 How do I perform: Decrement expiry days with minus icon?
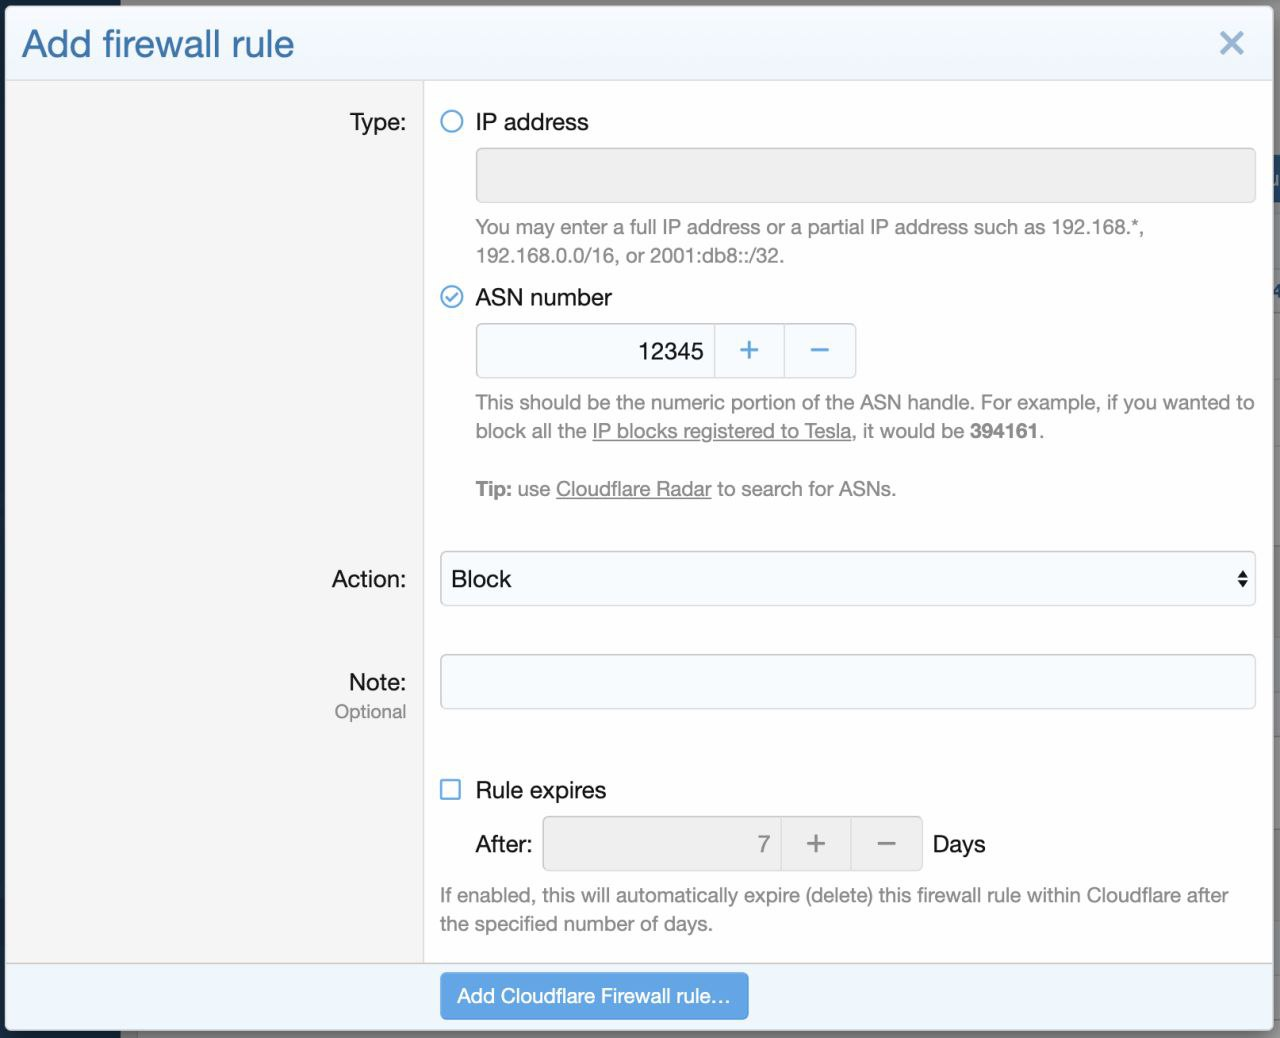coord(886,844)
